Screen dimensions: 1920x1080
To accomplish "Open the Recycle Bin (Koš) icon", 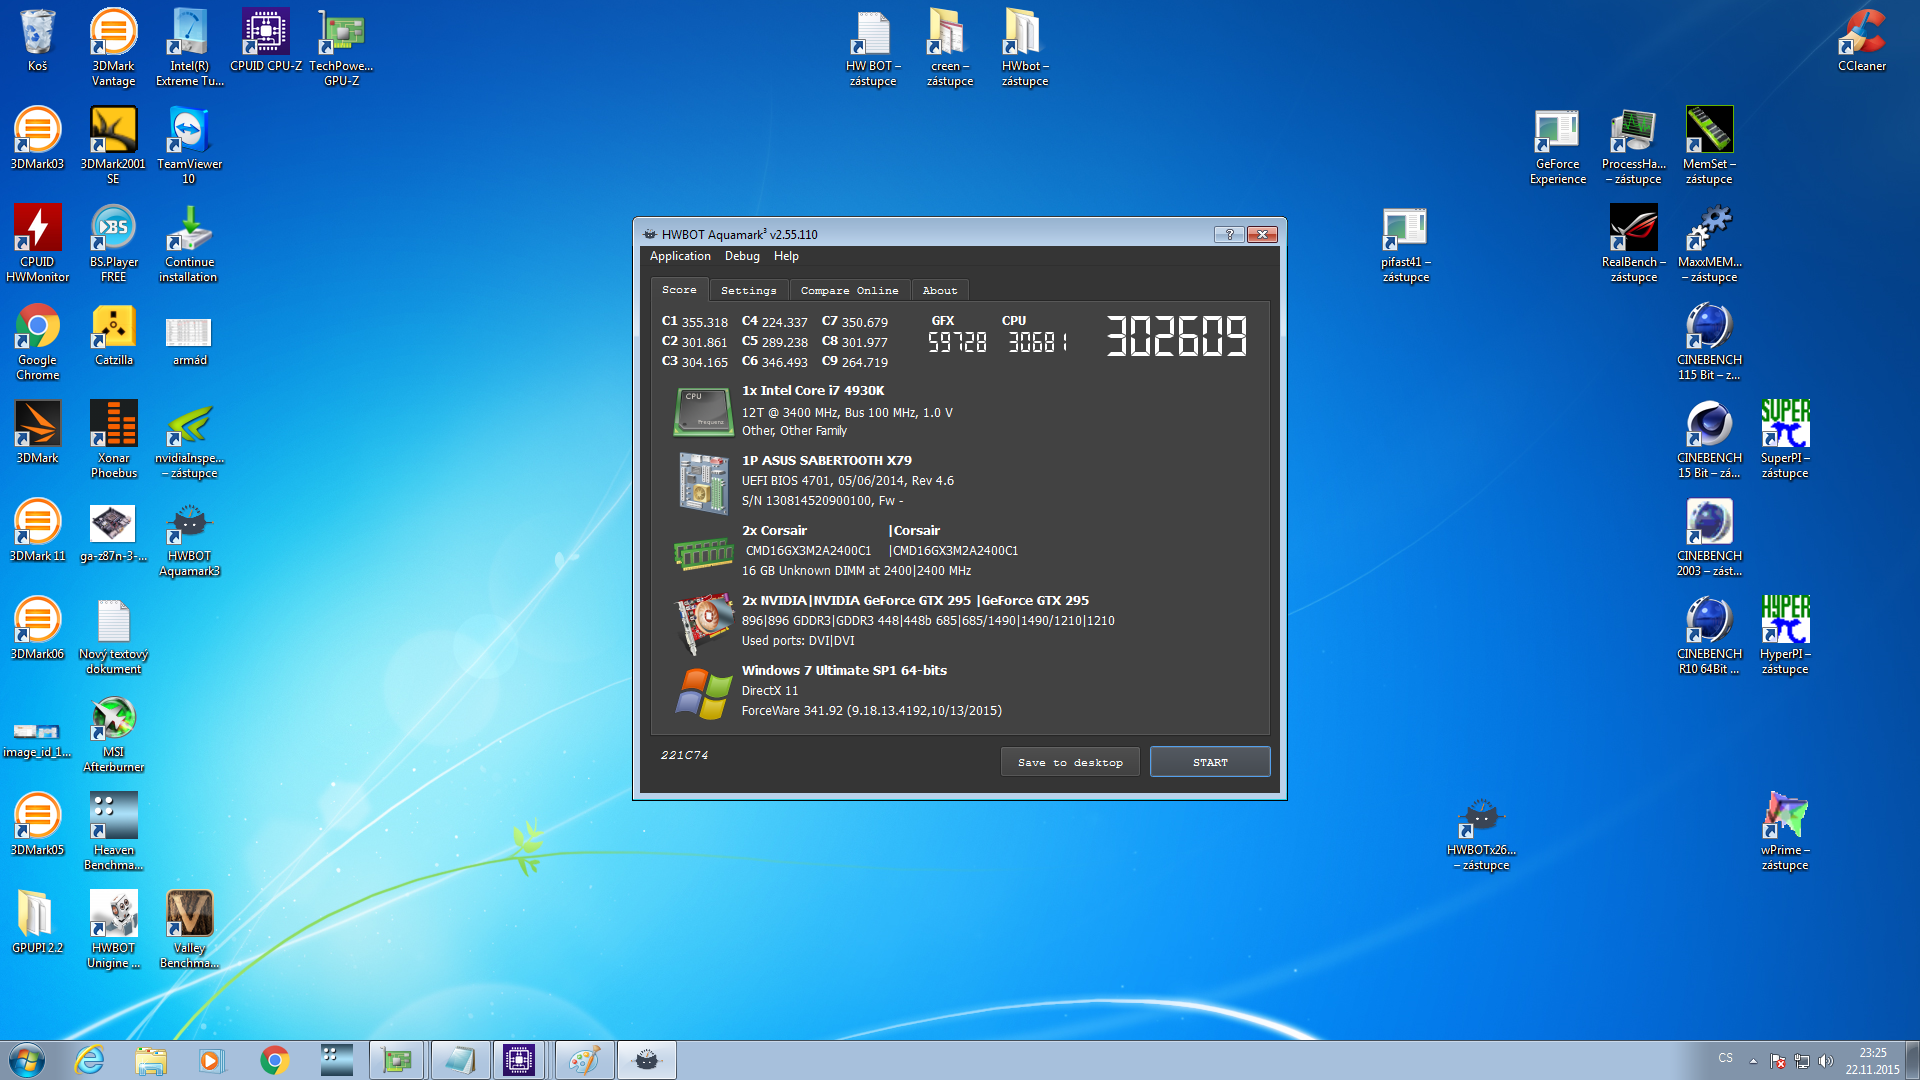I will tap(37, 41).
